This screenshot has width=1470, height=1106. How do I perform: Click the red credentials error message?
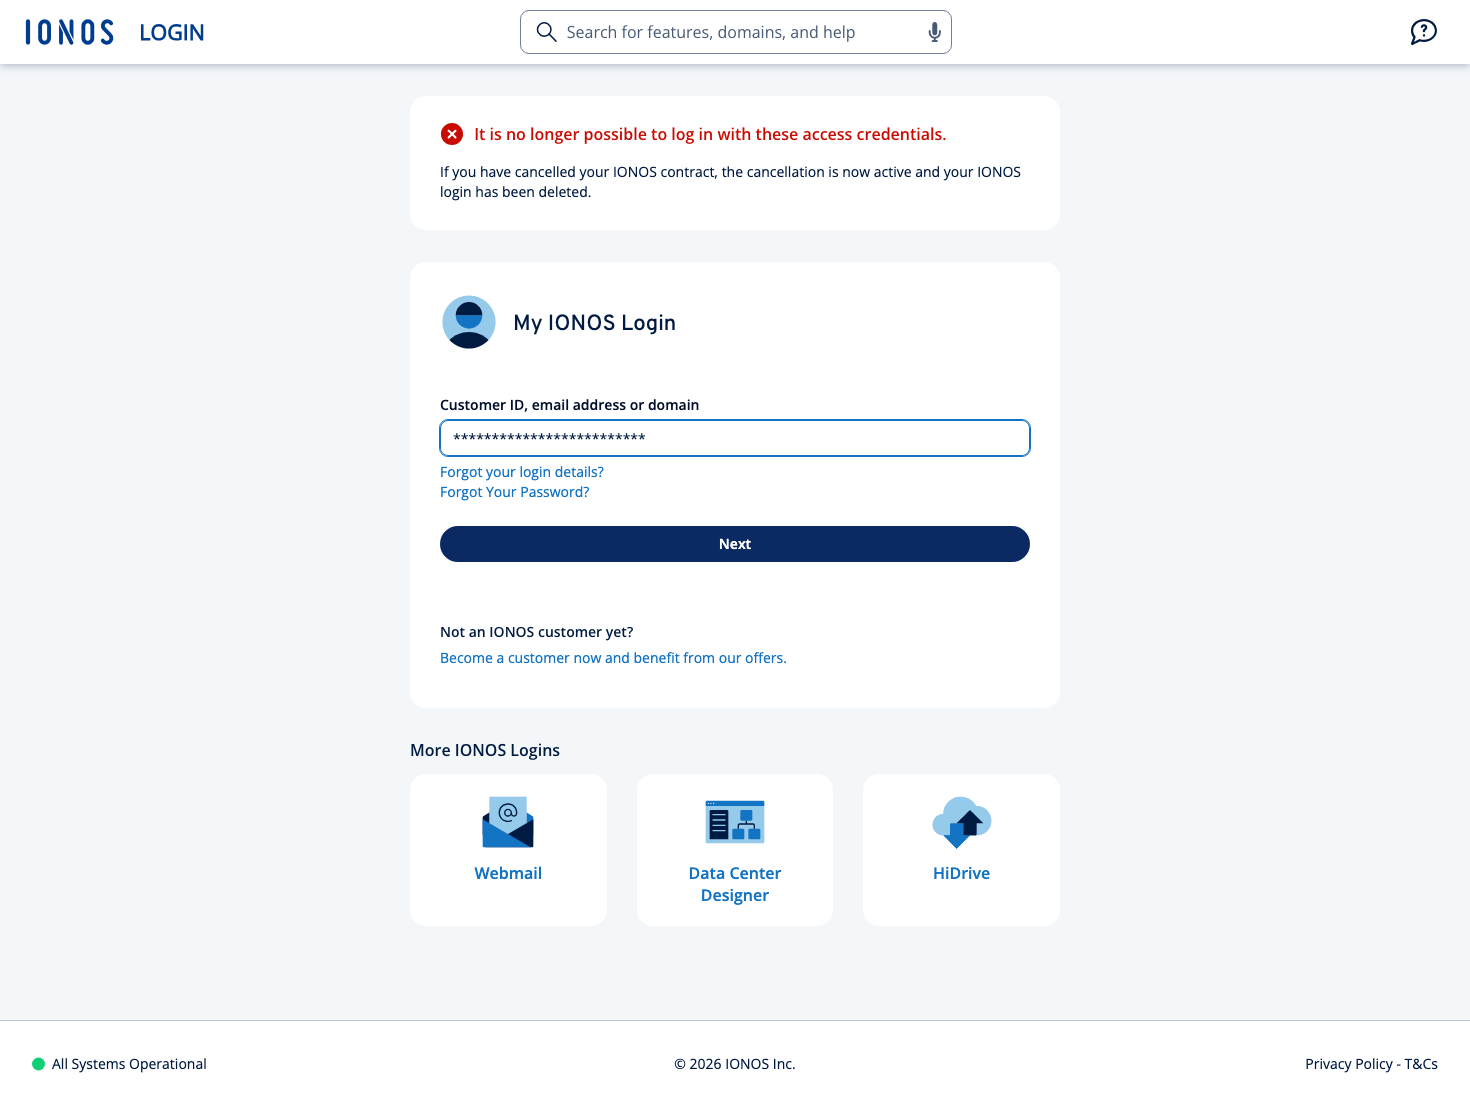[710, 134]
